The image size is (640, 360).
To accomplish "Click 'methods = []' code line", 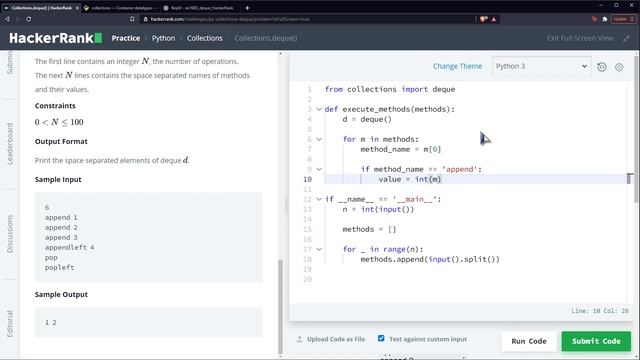I will (x=369, y=229).
